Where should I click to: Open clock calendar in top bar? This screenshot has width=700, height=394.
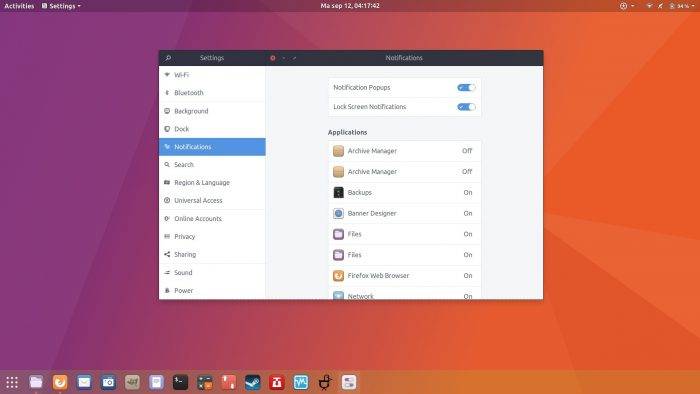pyautogui.click(x=350, y=6)
